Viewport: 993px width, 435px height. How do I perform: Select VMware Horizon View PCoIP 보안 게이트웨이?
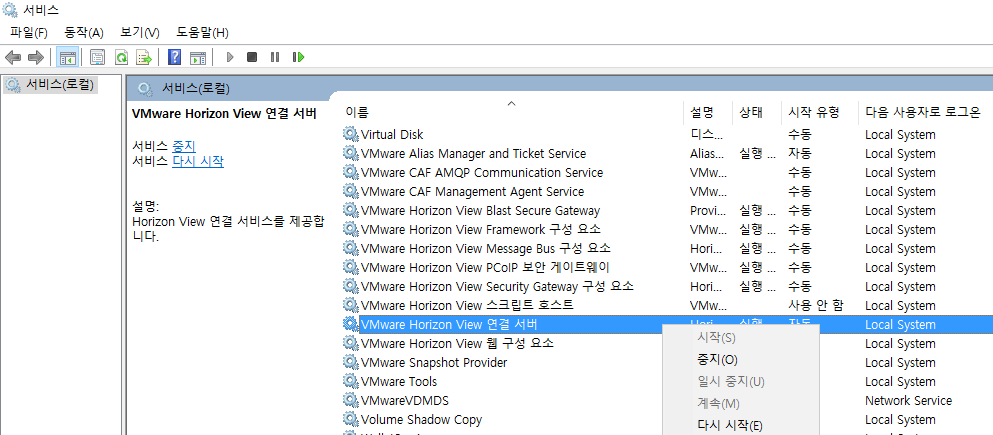click(485, 267)
